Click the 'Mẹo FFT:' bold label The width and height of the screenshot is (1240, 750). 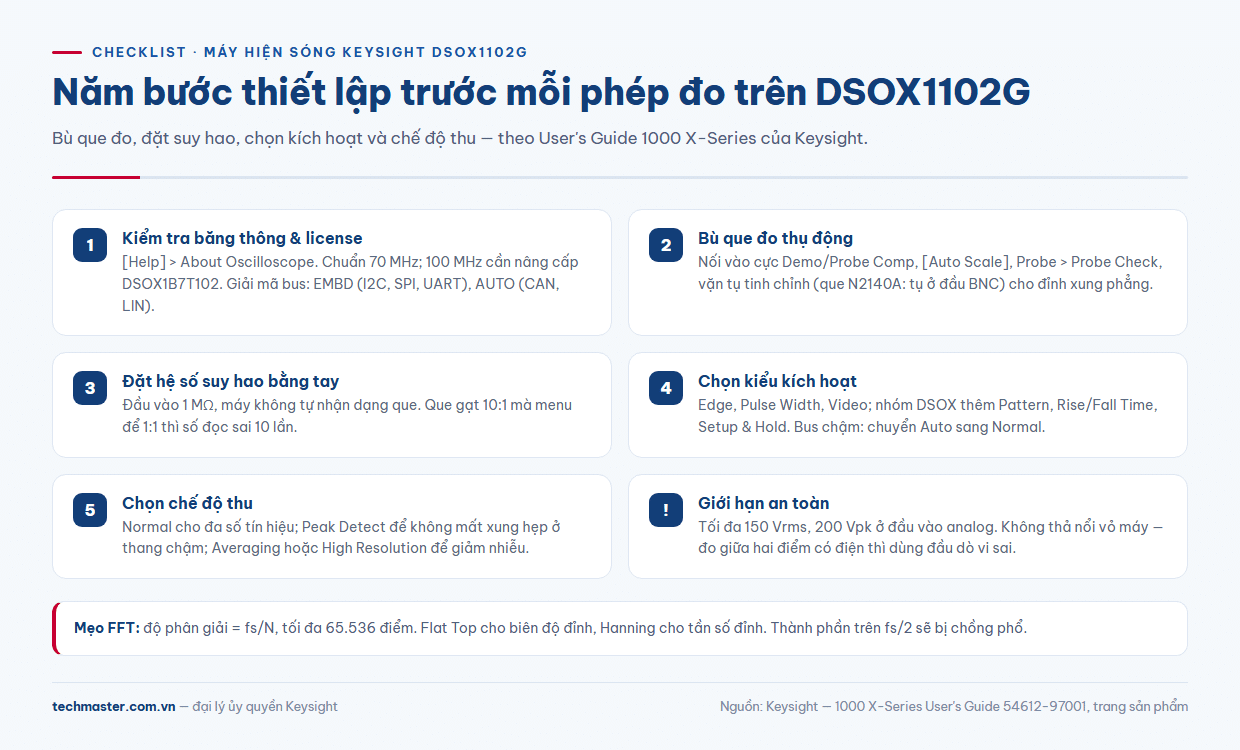[x=107, y=628]
